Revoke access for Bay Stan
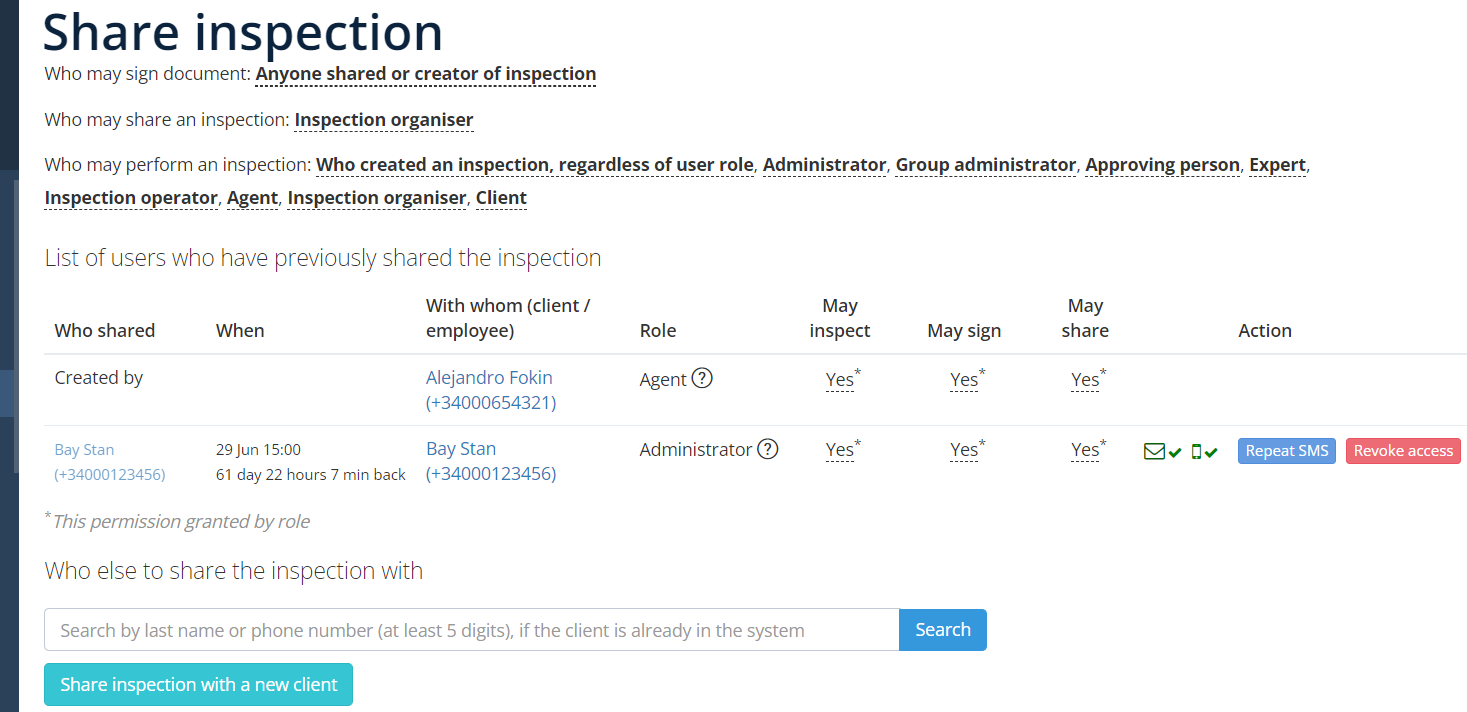Screen dimensions: 1467x712 tap(1403, 451)
